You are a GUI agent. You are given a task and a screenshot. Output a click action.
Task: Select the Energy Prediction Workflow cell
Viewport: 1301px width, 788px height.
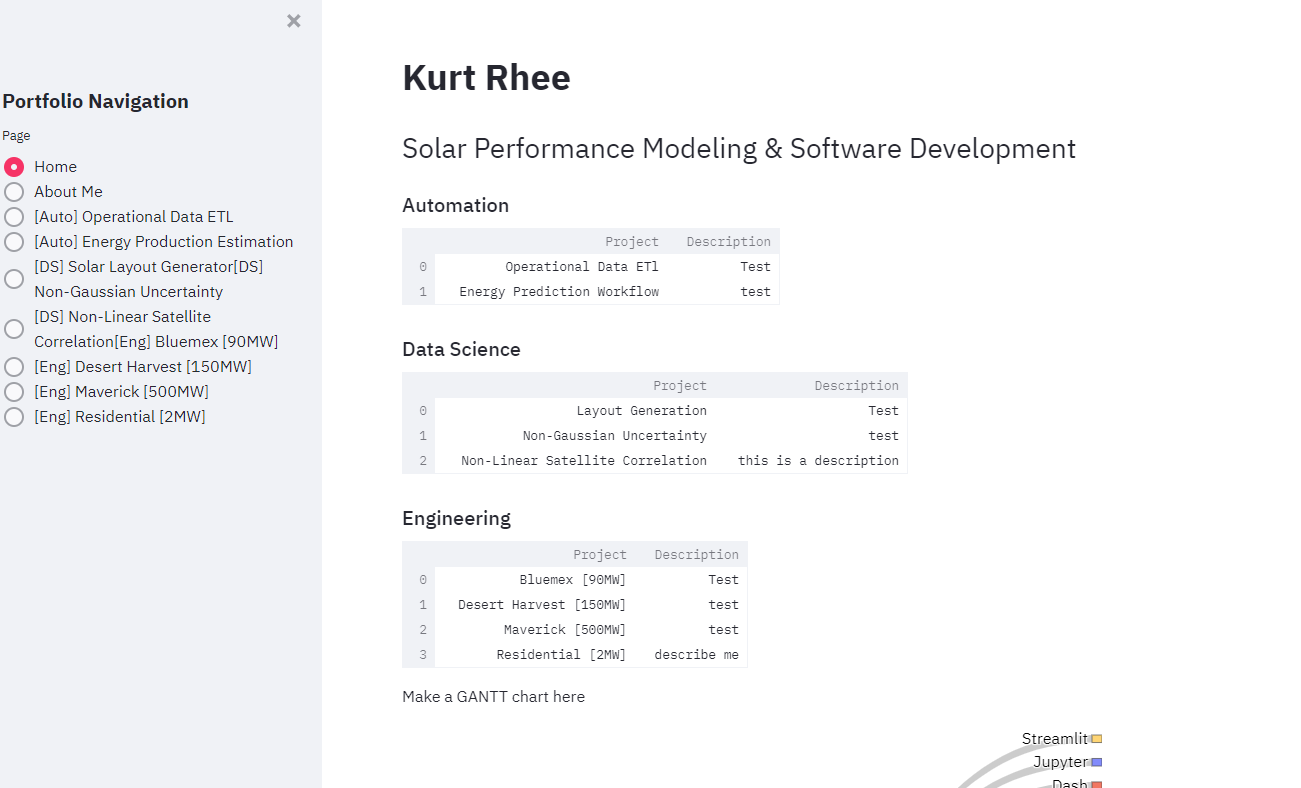[559, 291]
